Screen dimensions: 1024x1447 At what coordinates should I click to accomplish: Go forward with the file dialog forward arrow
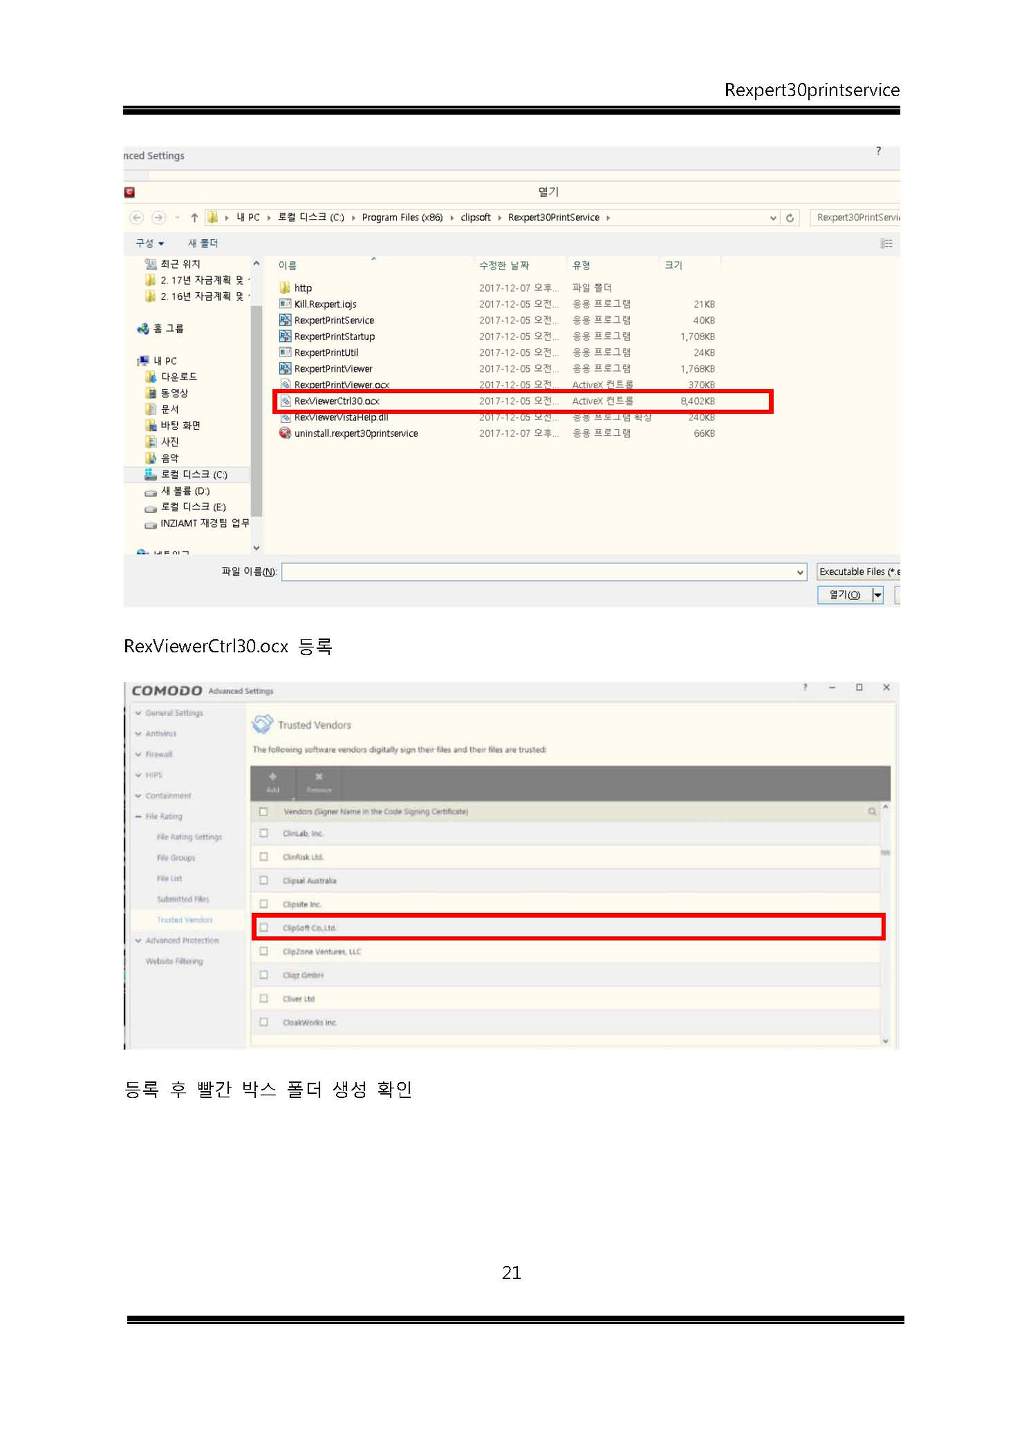(158, 218)
